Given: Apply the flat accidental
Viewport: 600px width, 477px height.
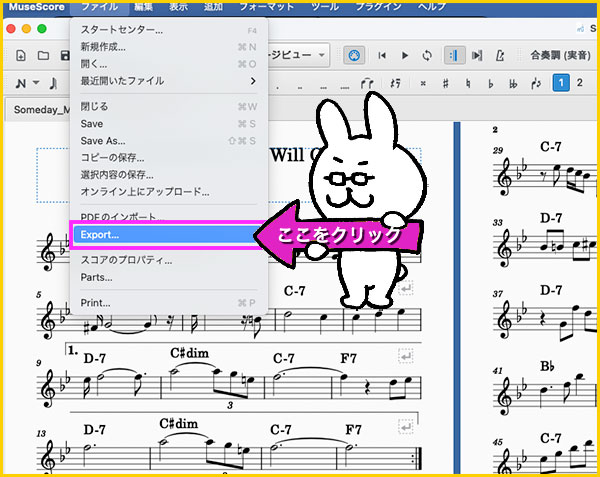Looking at the screenshot, I should (x=490, y=83).
